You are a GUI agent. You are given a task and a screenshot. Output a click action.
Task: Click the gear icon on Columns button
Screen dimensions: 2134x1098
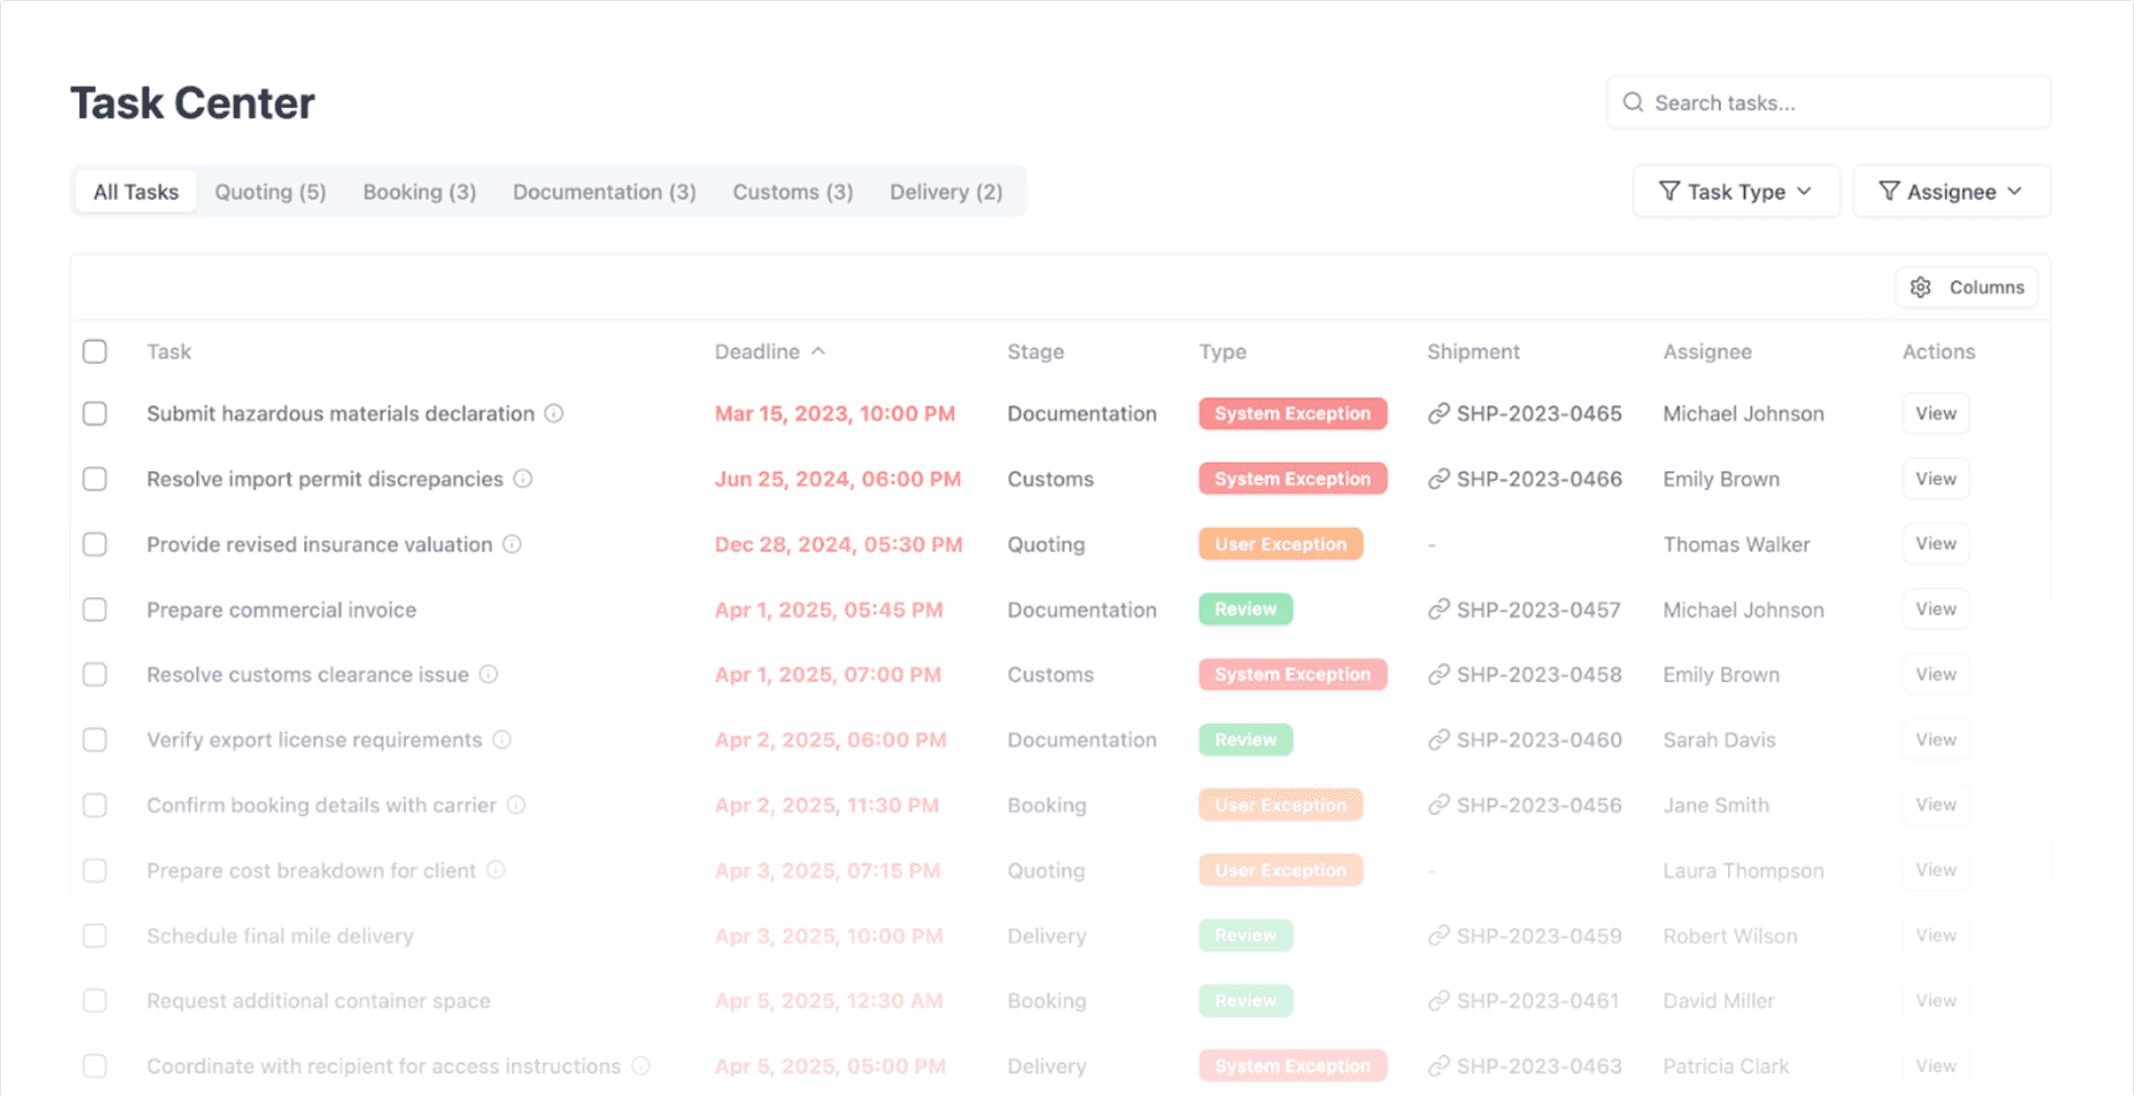[1920, 287]
